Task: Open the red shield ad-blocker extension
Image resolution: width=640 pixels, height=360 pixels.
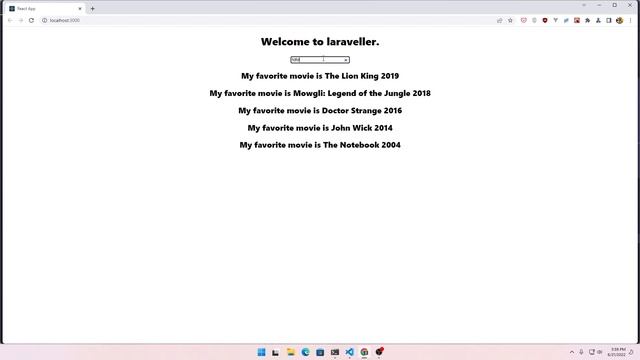Action: coord(545,20)
